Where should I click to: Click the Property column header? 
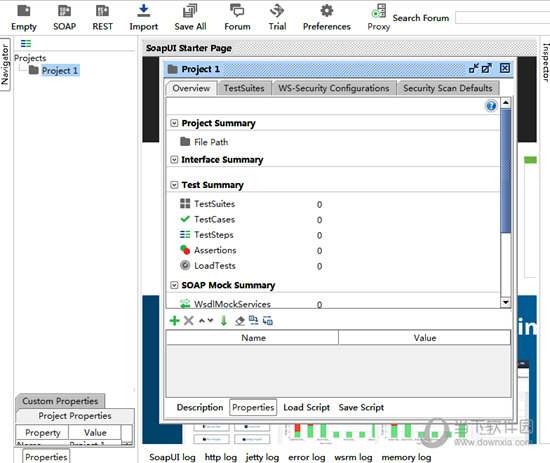(x=42, y=432)
